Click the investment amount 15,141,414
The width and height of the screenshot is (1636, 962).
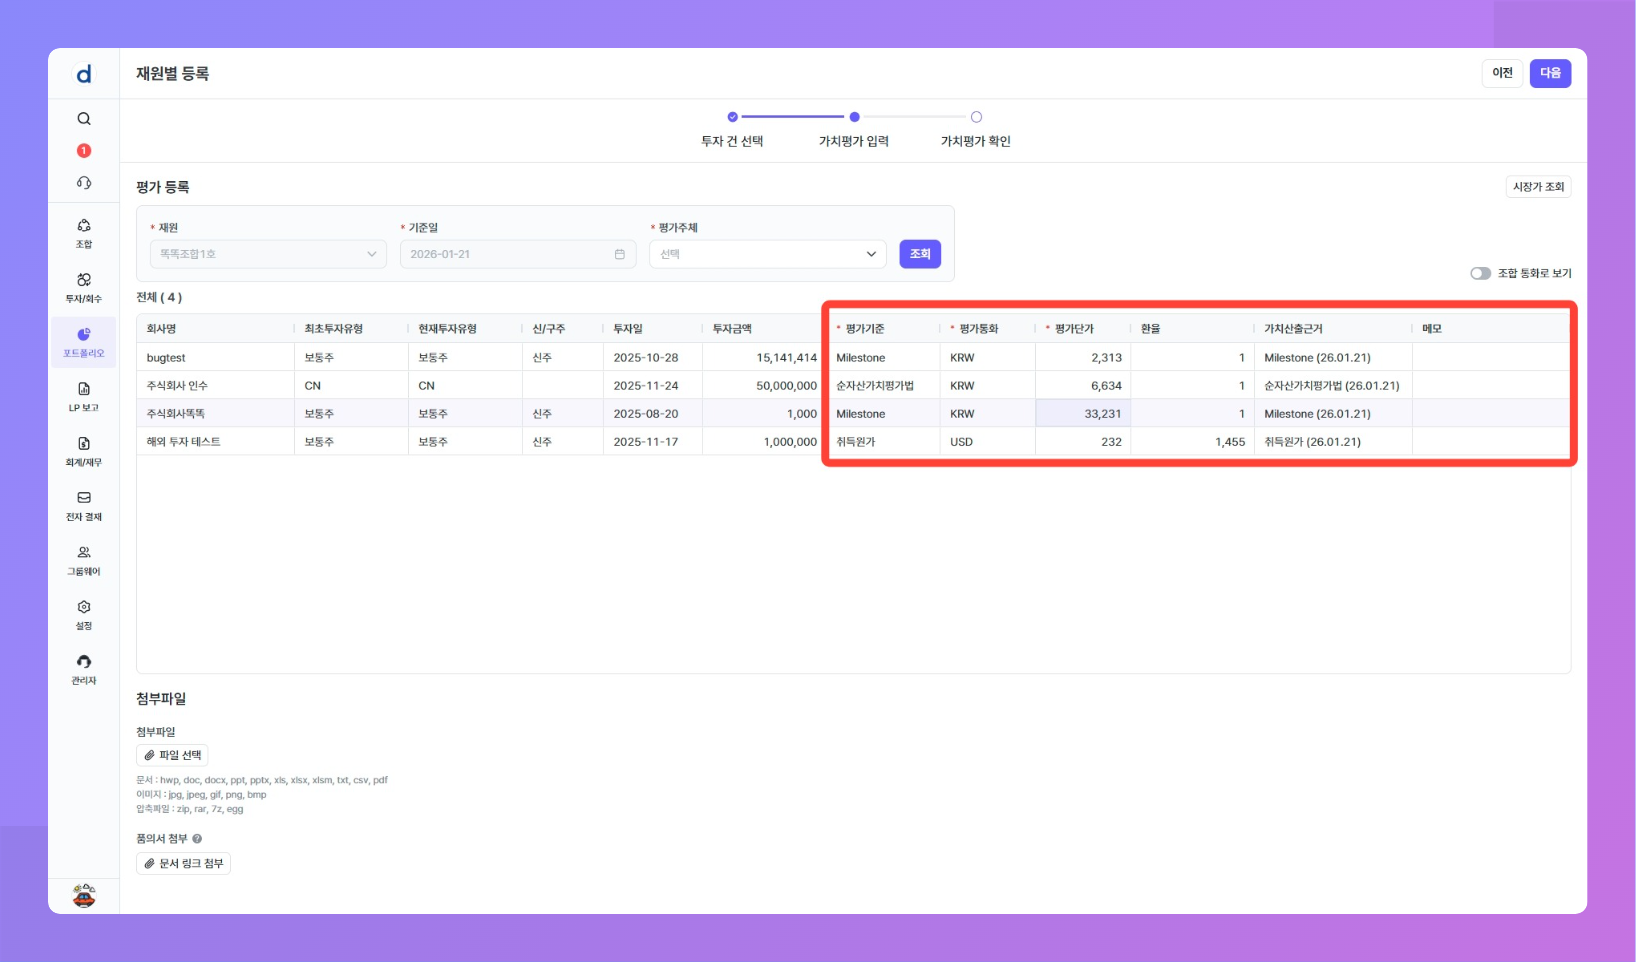click(787, 358)
